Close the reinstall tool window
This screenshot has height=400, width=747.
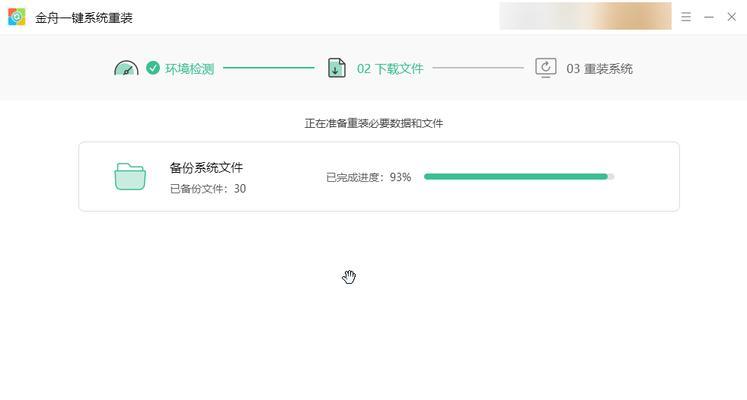pos(732,17)
